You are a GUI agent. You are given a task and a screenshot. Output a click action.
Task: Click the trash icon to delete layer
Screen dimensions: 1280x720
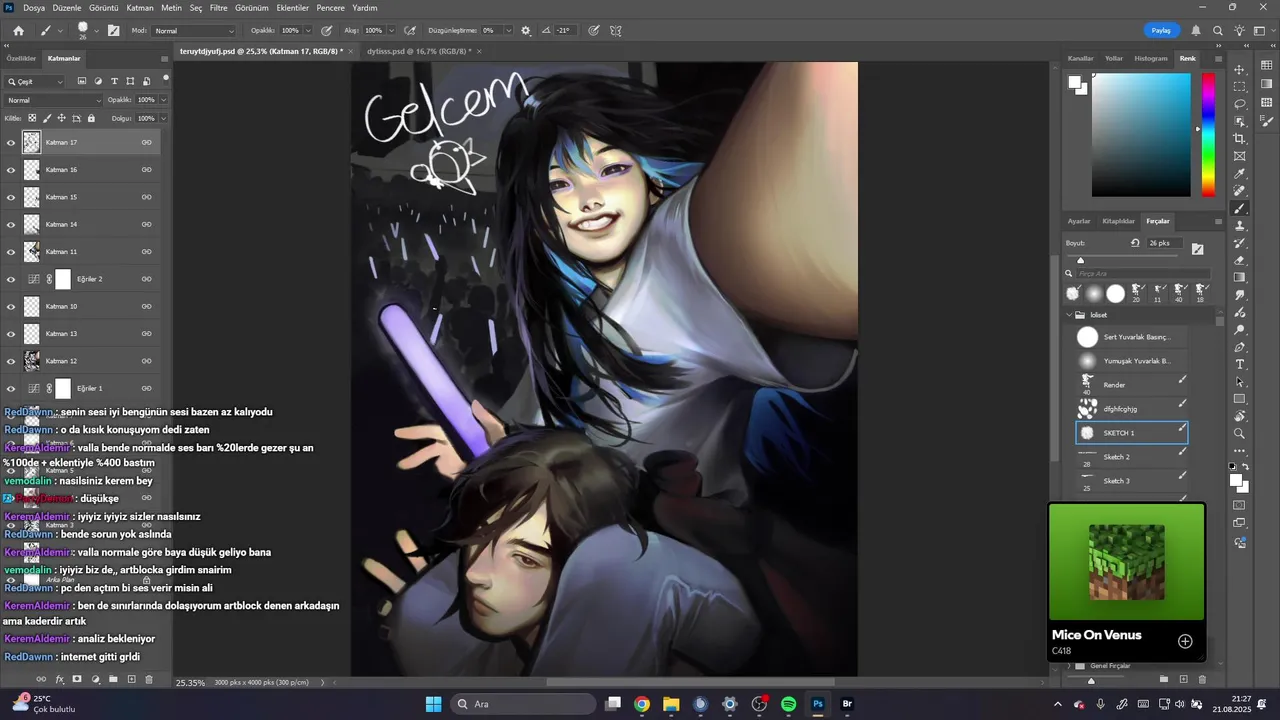(149, 679)
